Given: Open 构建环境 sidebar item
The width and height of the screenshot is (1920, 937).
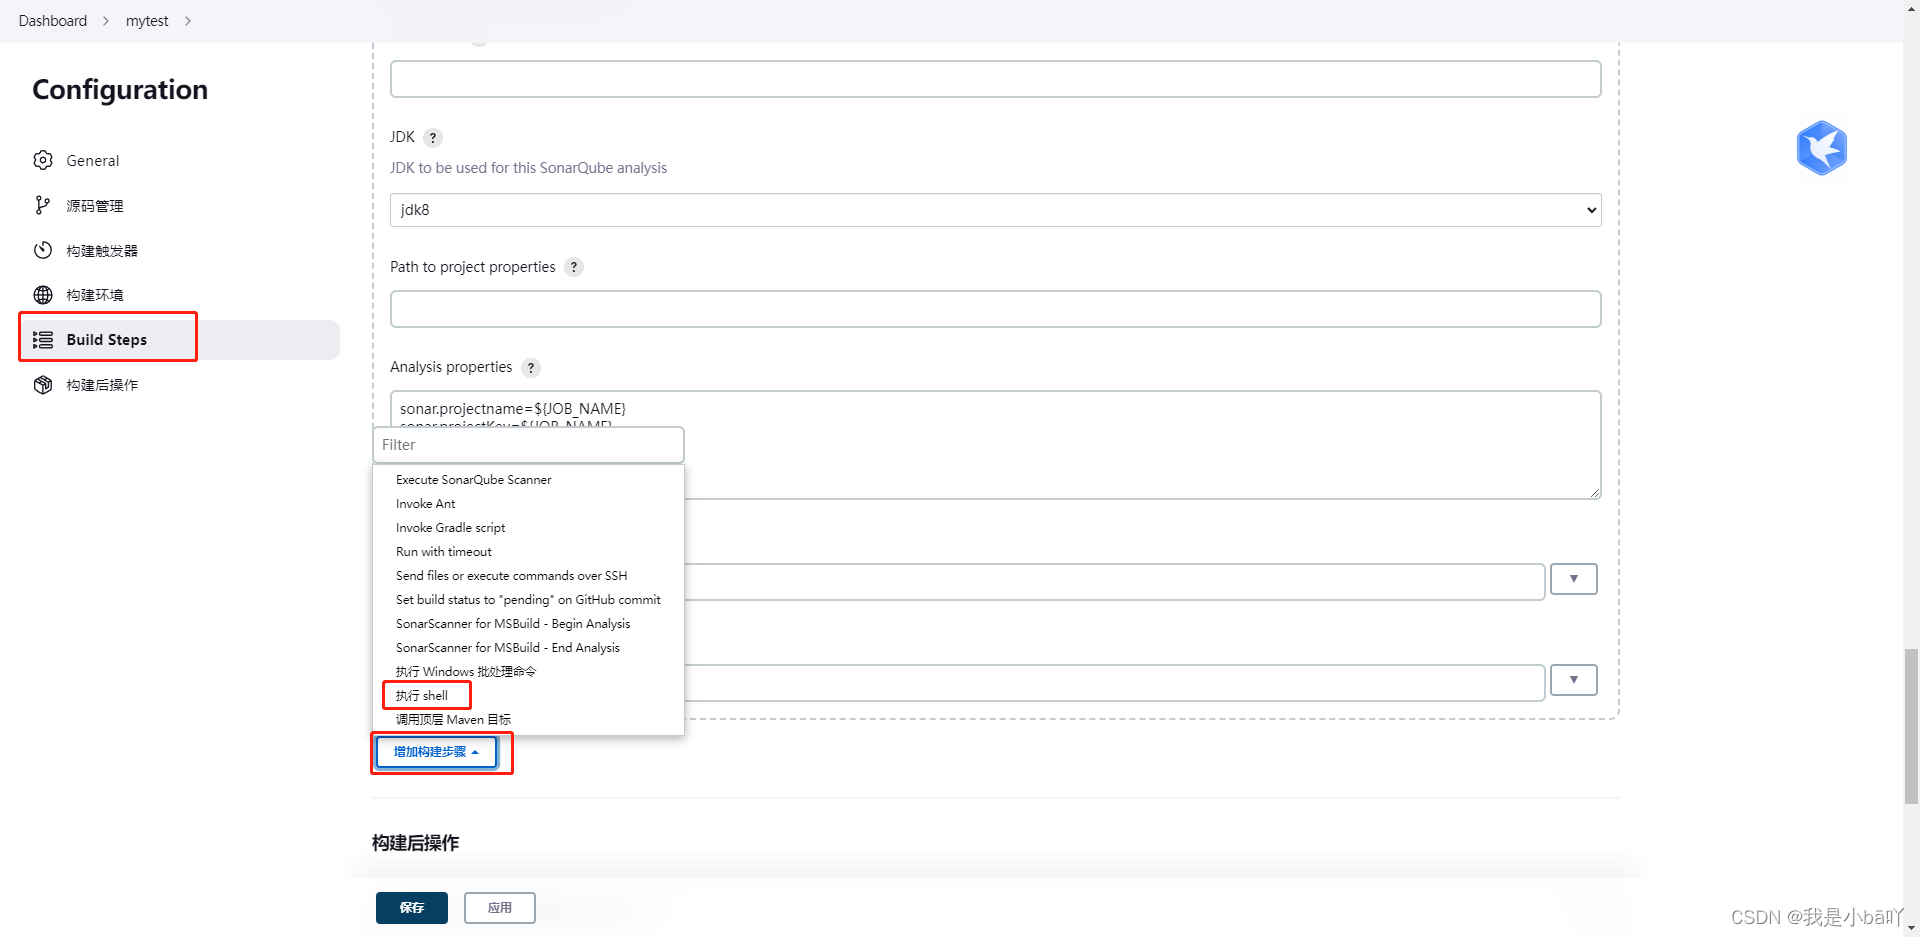Looking at the screenshot, I should click(x=181, y=295).
